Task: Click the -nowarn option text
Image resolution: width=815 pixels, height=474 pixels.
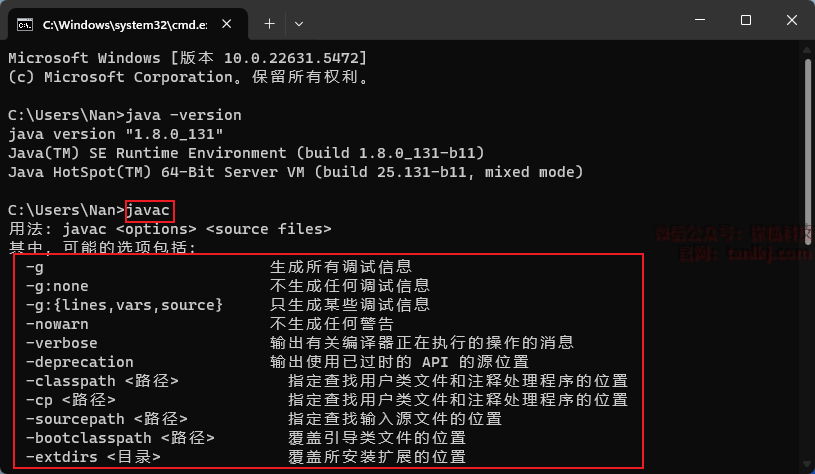Action: (x=57, y=324)
